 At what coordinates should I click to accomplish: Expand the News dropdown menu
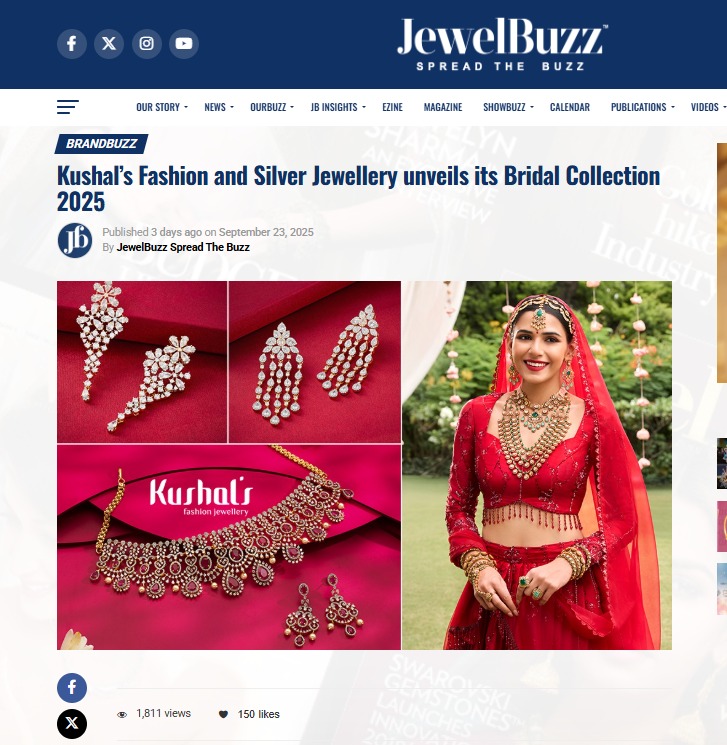click(x=219, y=107)
